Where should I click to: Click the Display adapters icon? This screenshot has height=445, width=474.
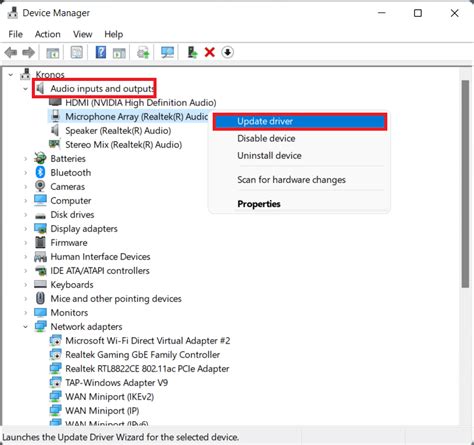[x=40, y=228]
